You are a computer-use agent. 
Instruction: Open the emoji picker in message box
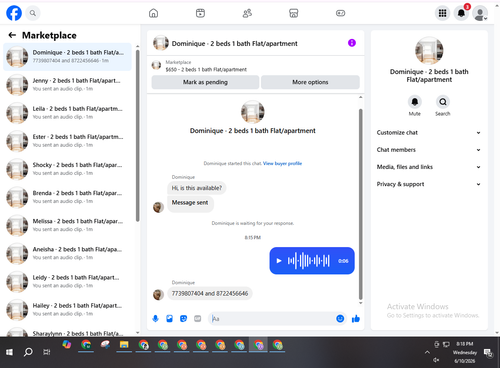340,319
